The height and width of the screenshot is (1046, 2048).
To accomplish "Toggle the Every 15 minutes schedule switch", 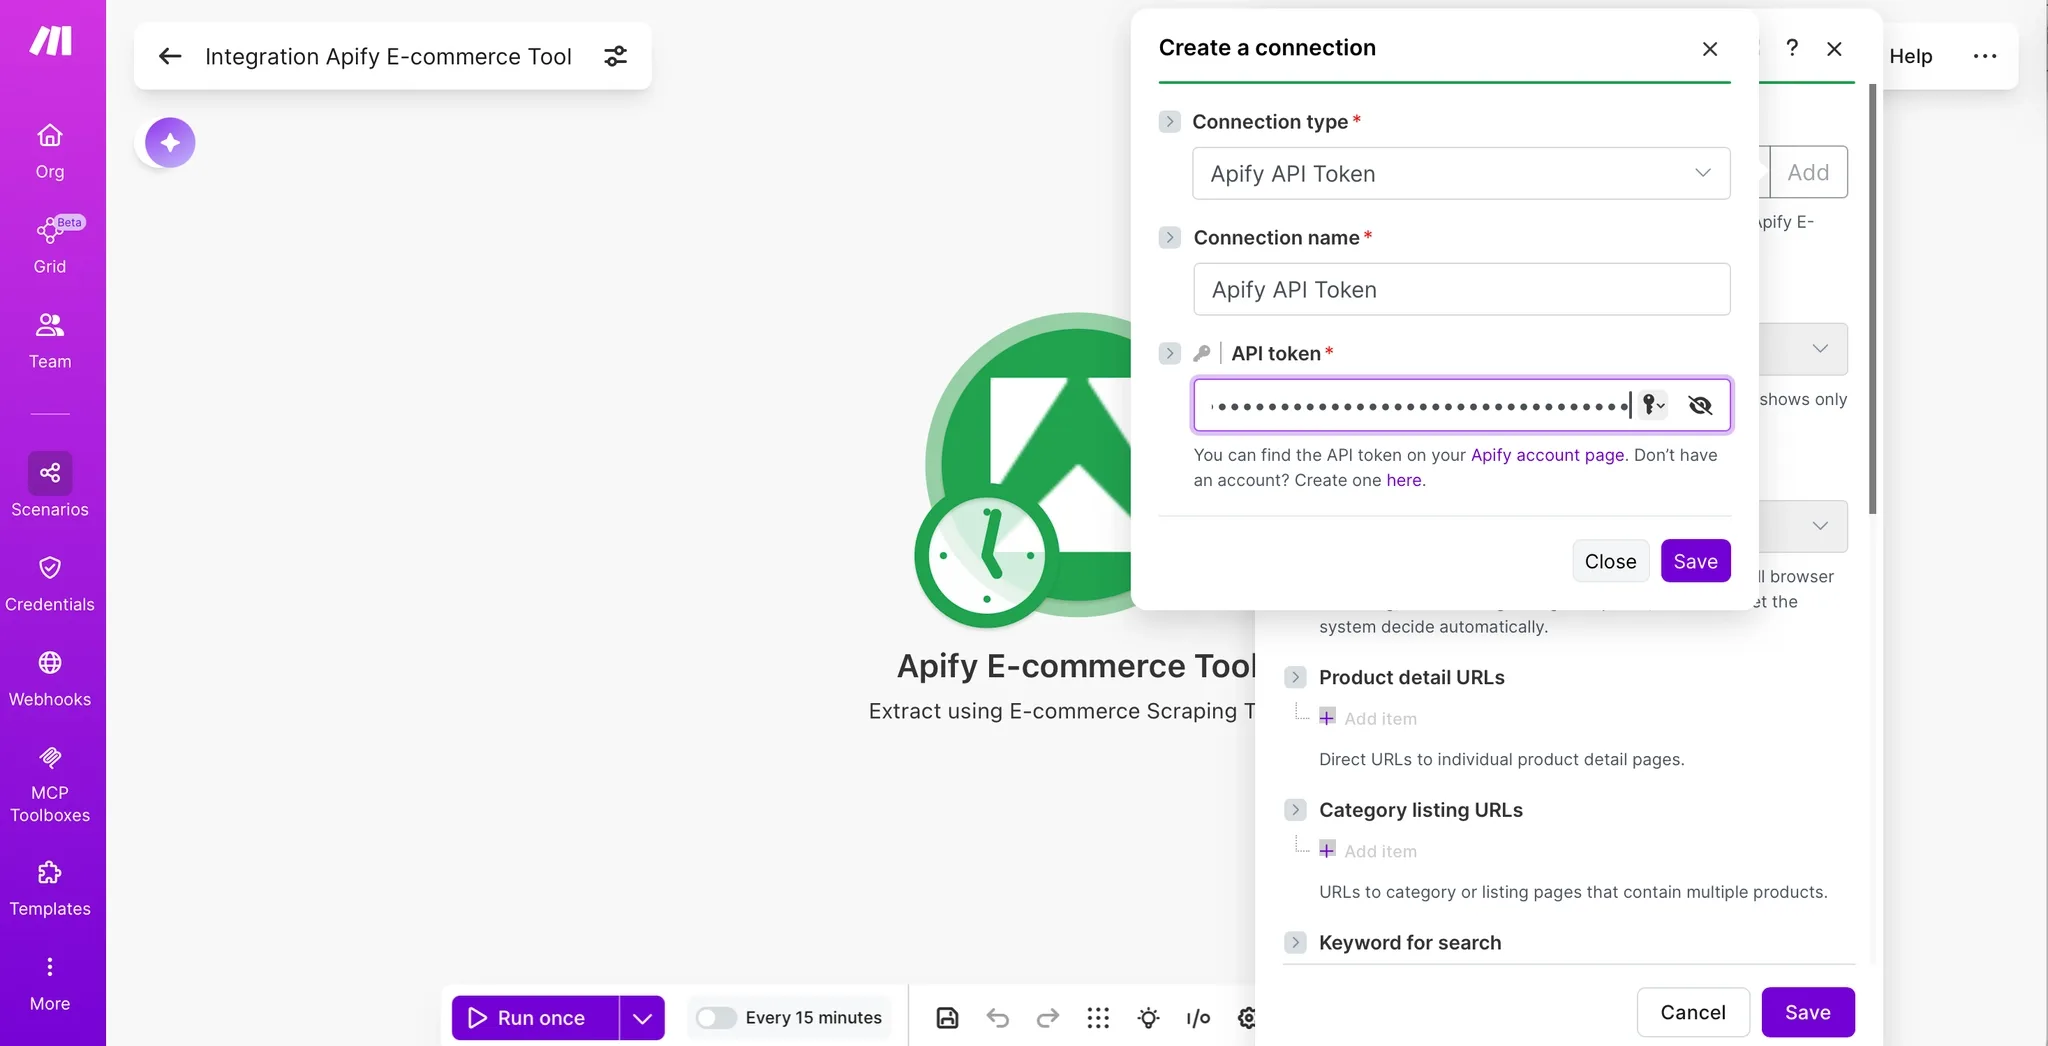I will point(716,1018).
